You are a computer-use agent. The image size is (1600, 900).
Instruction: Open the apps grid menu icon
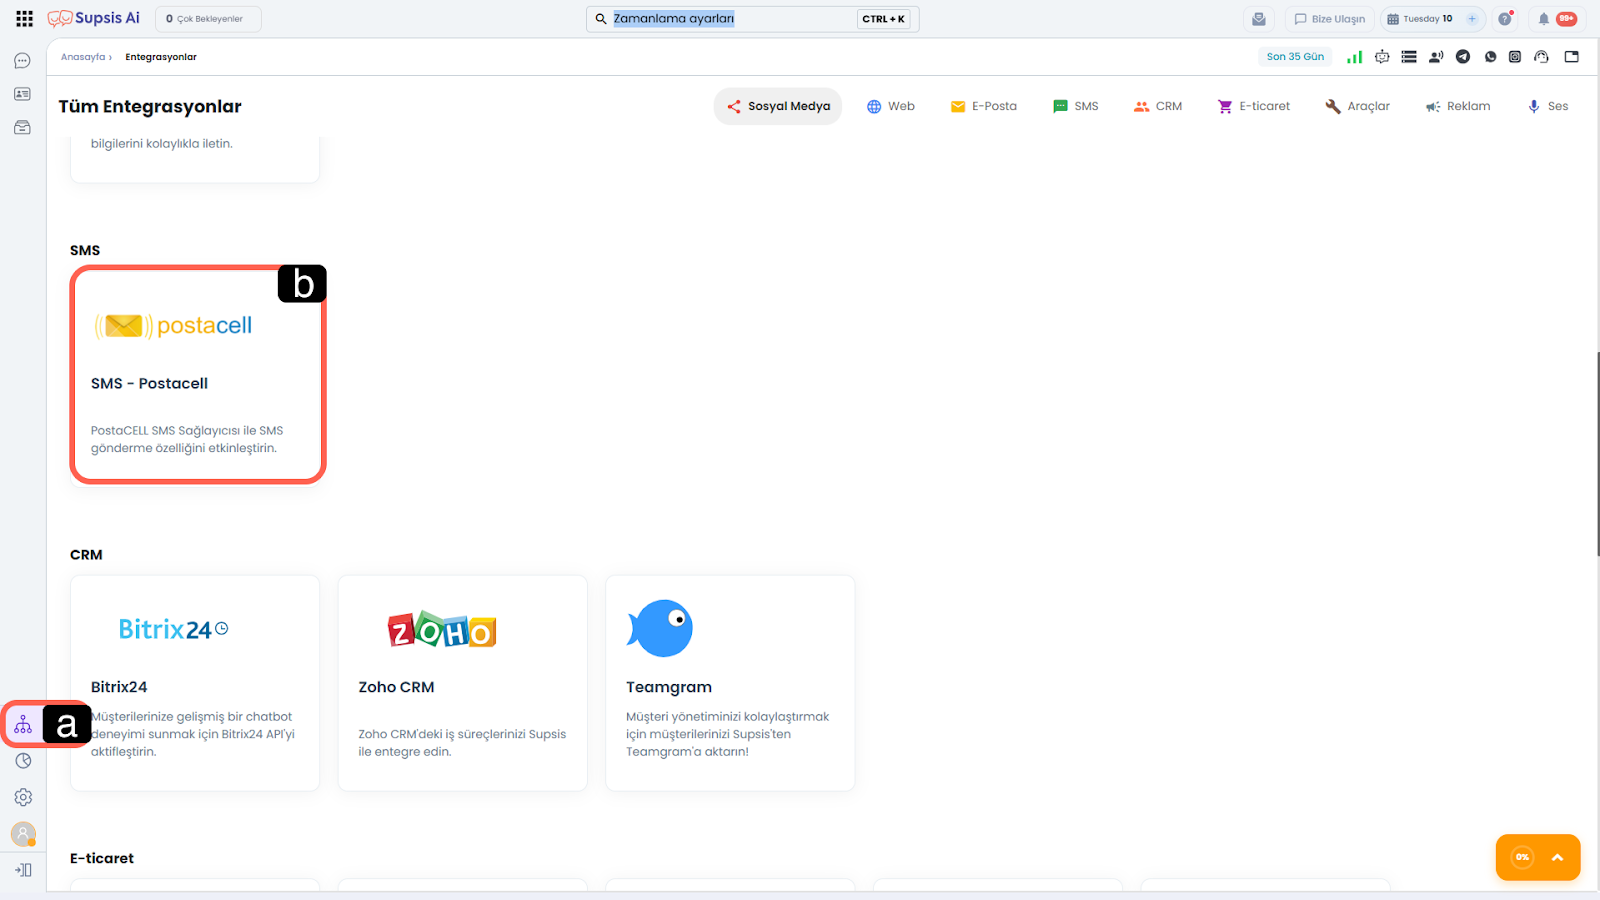click(24, 19)
